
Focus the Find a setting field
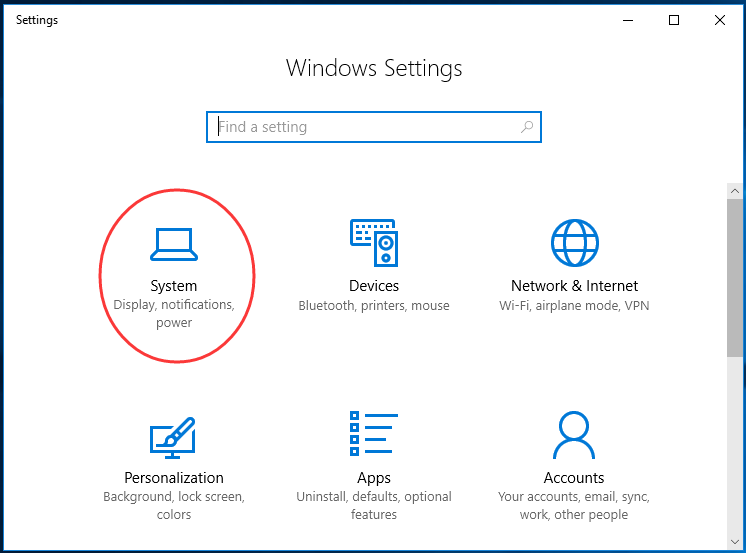point(374,127)
